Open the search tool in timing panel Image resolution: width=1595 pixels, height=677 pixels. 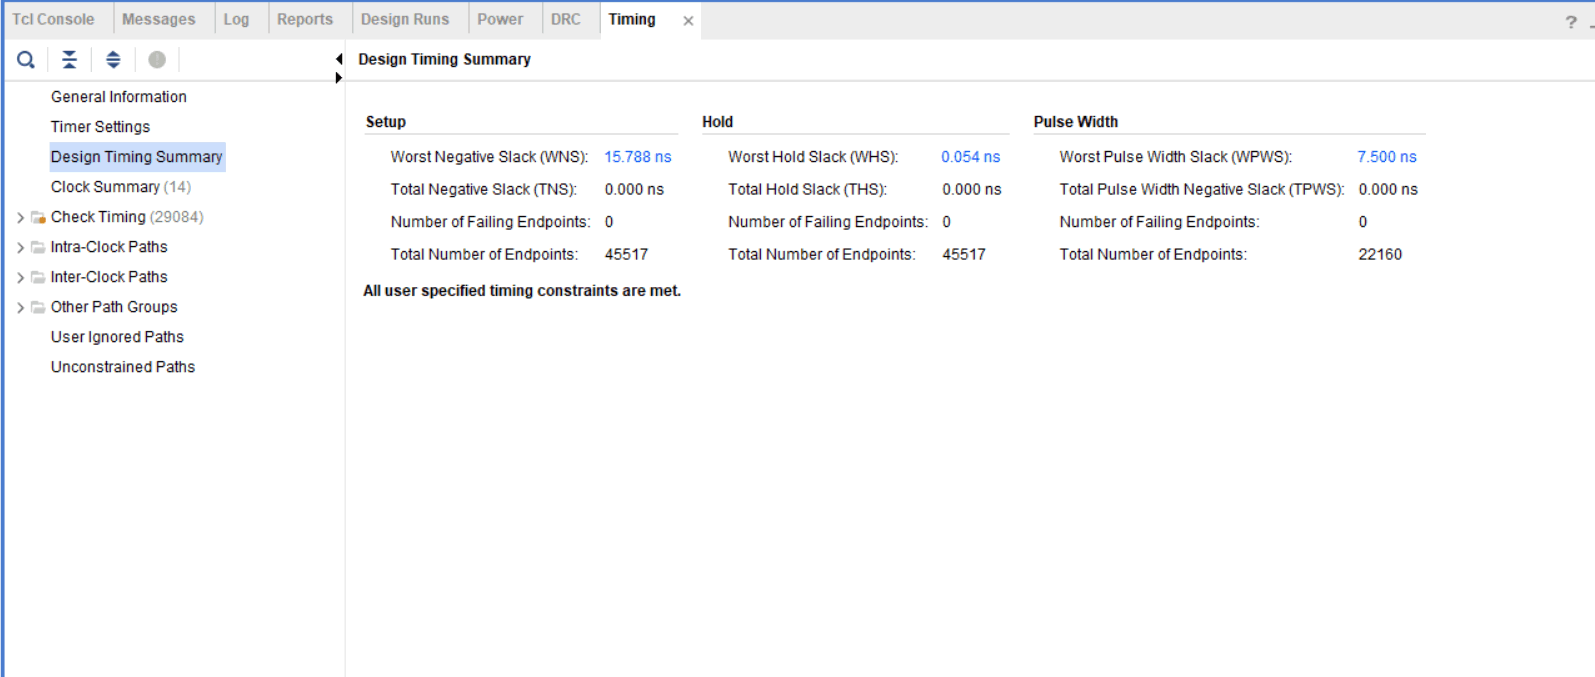[26, 60]
